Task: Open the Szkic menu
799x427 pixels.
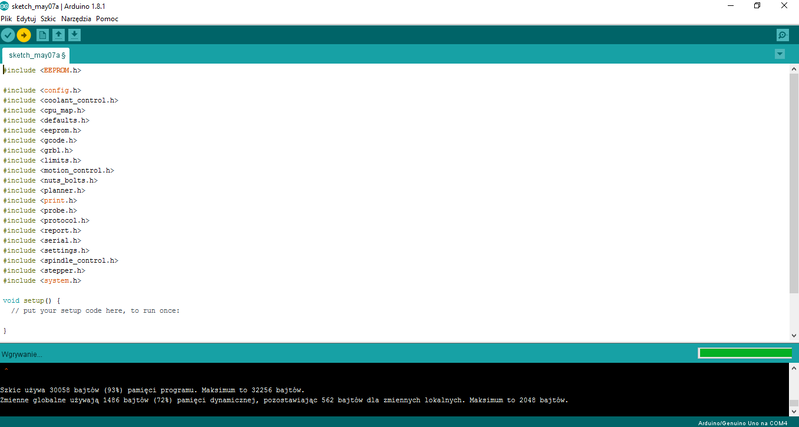Action: point(48,19)
